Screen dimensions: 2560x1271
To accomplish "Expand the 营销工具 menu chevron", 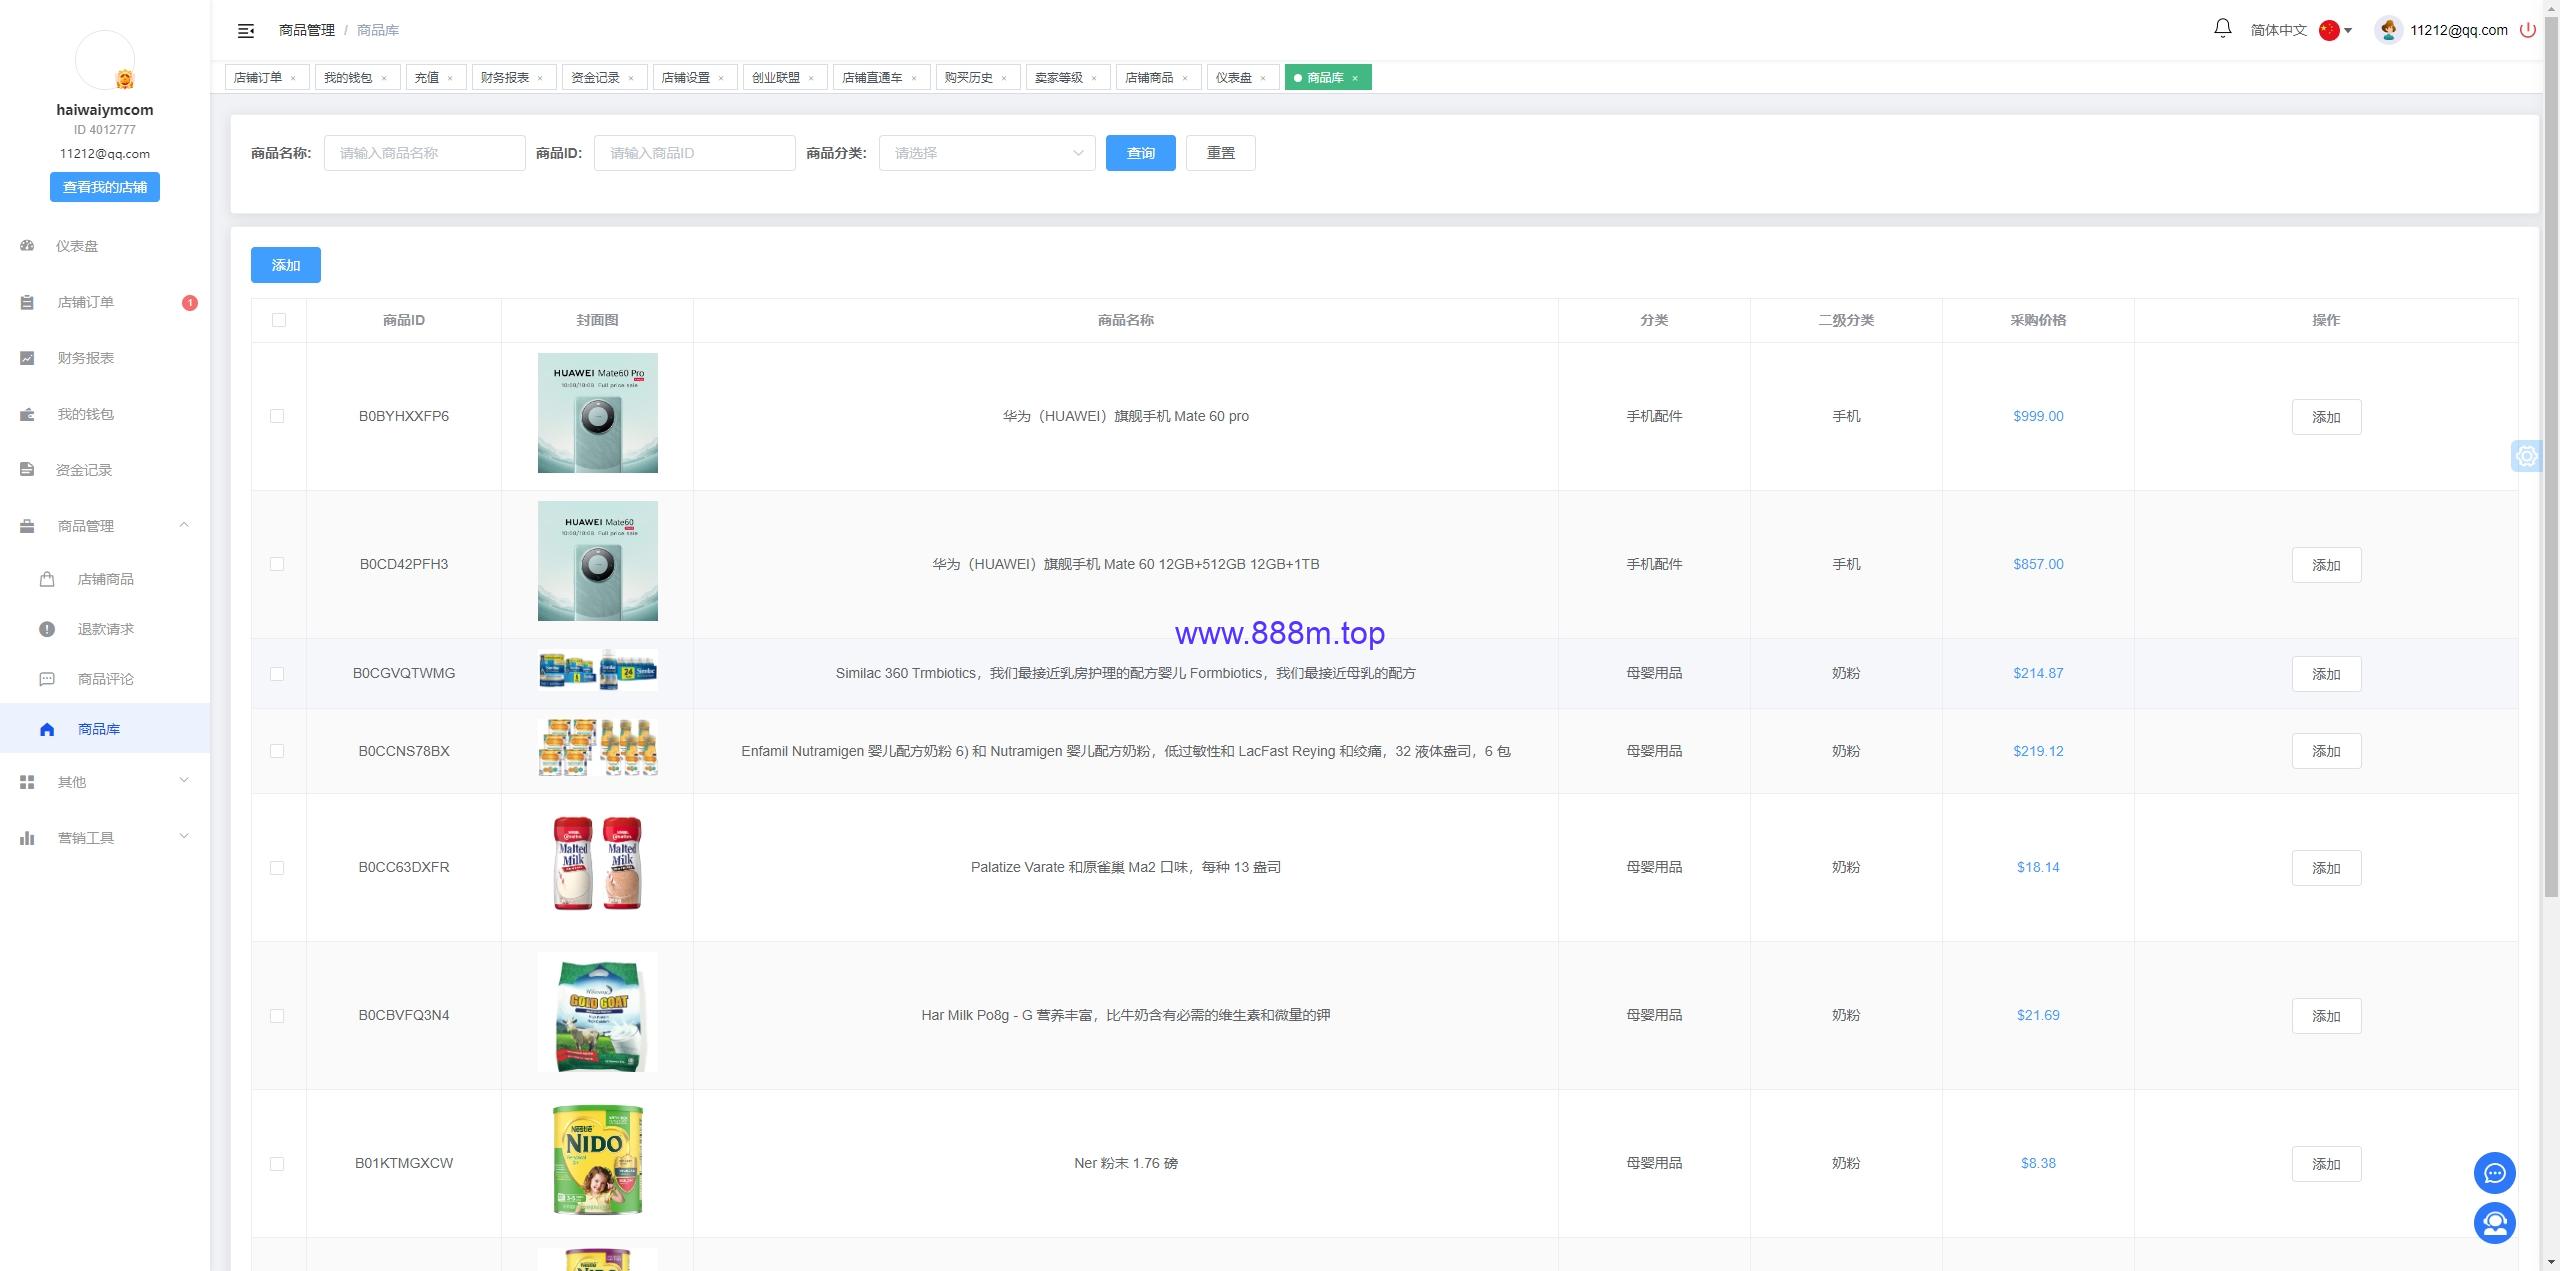I will coord(184,837).
